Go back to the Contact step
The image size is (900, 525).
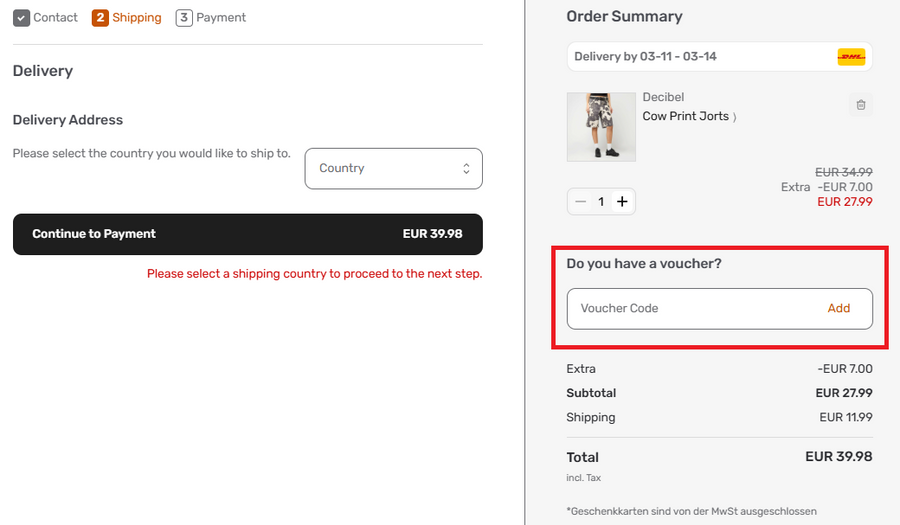click(x=55, y=18)
